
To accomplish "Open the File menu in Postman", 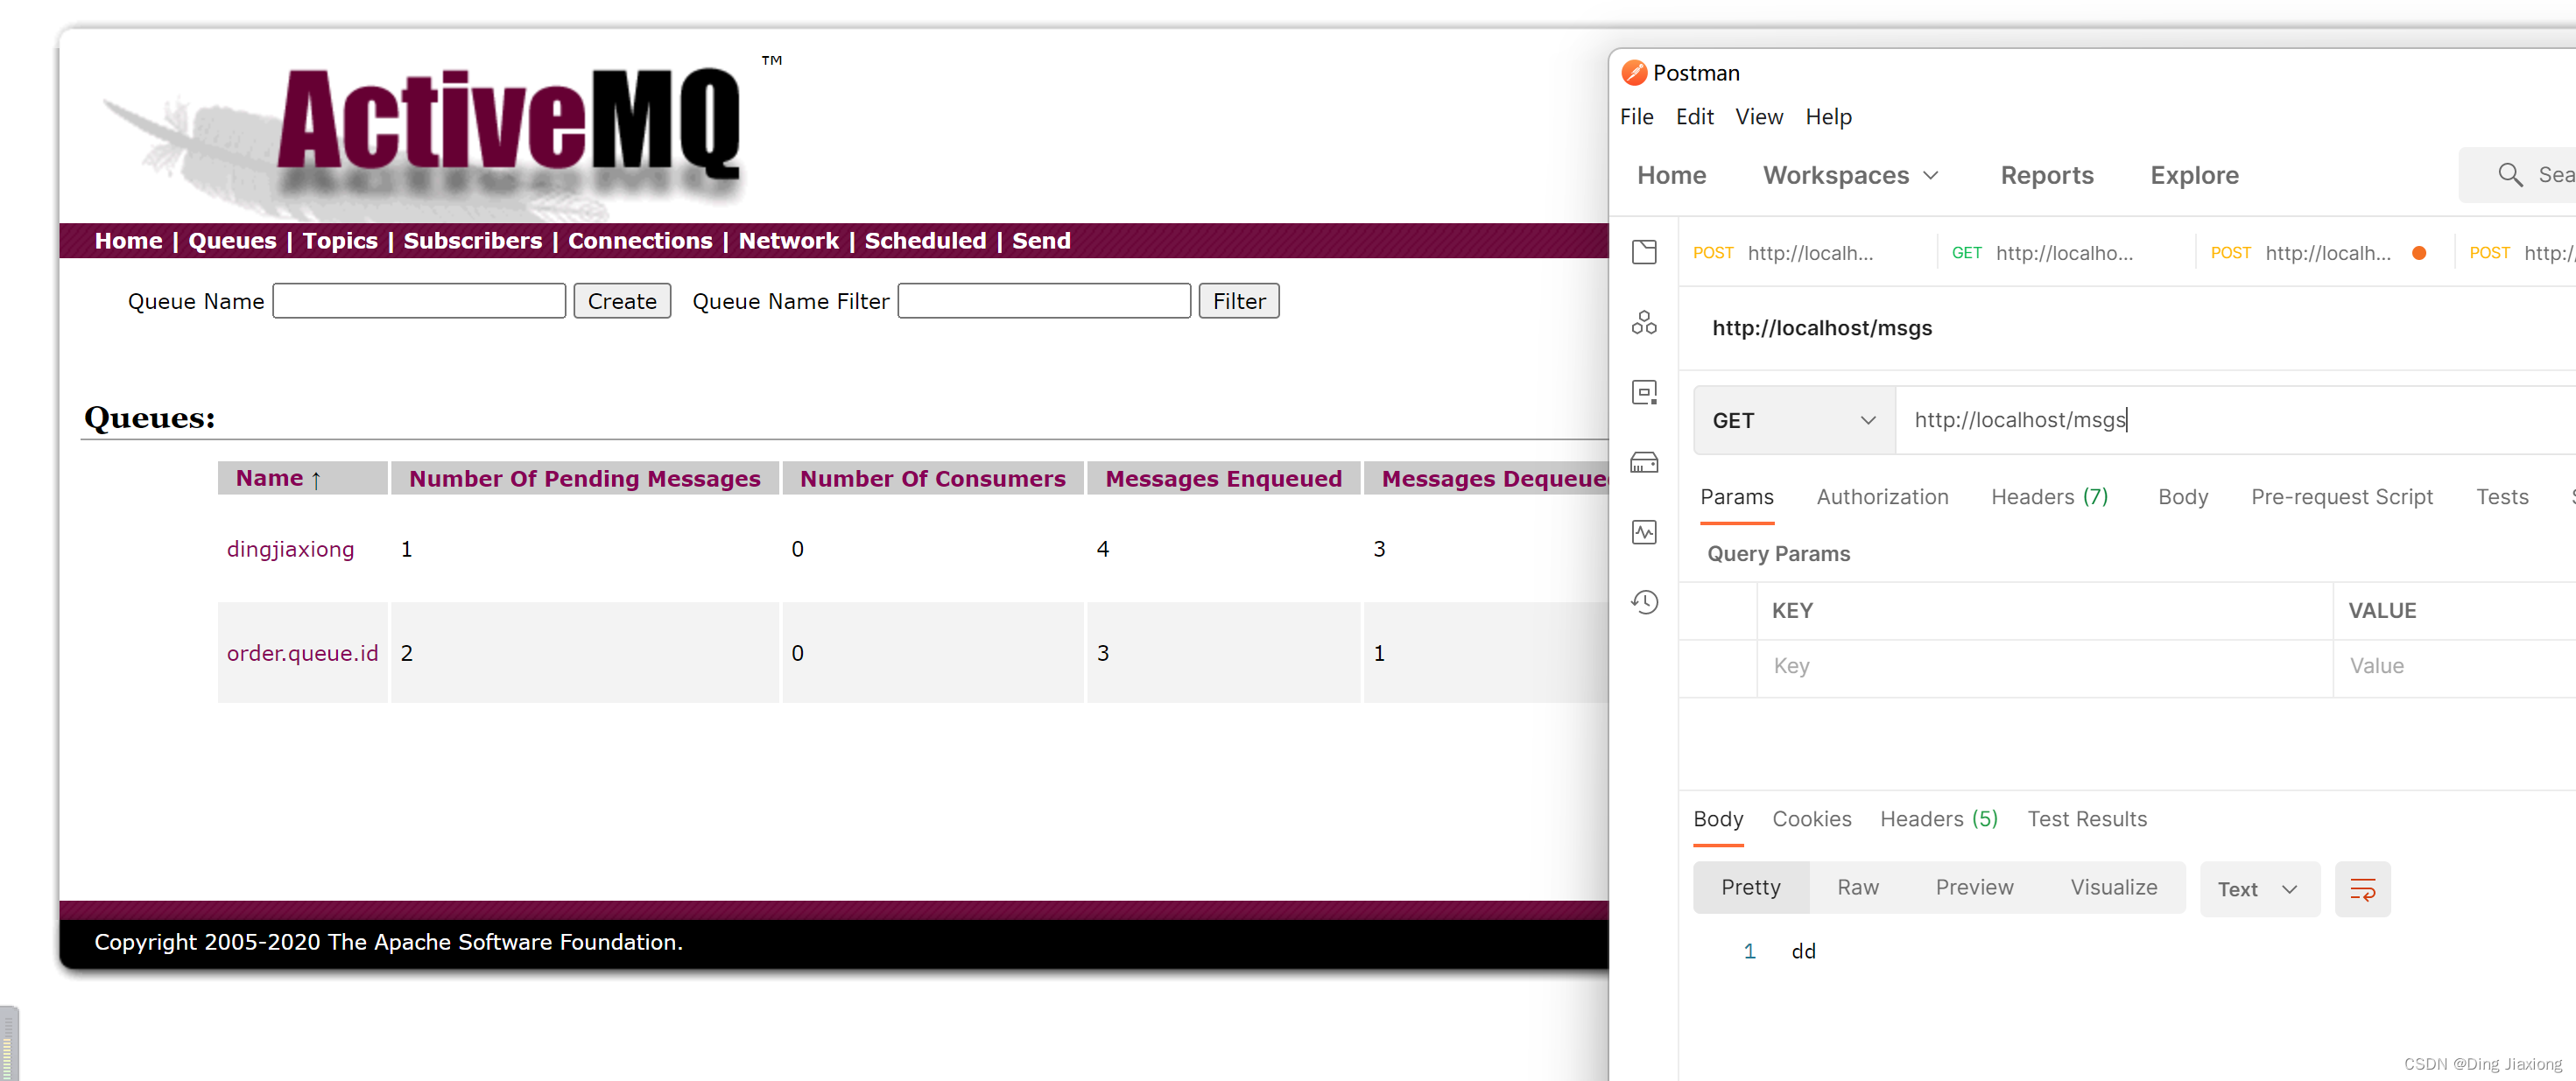I will tap(1636, 117).
